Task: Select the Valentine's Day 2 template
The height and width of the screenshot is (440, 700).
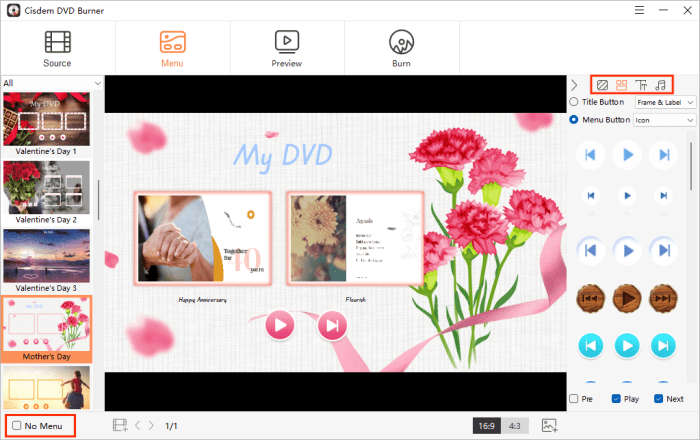Action: click(46, 190)
